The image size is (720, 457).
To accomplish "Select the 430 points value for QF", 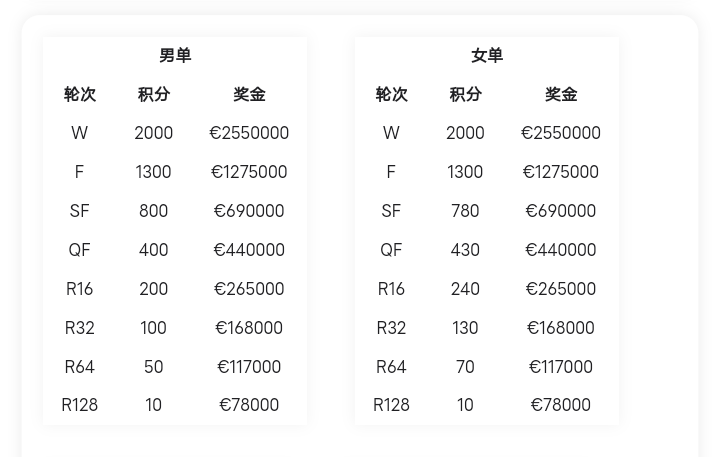I will coord(465,250).
